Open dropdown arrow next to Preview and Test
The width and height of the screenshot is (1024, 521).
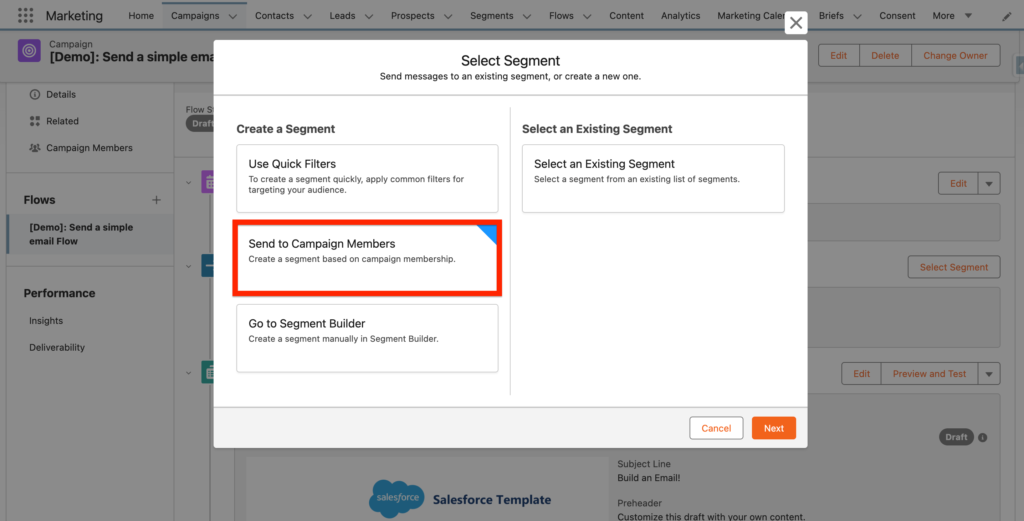click(989, 374)
